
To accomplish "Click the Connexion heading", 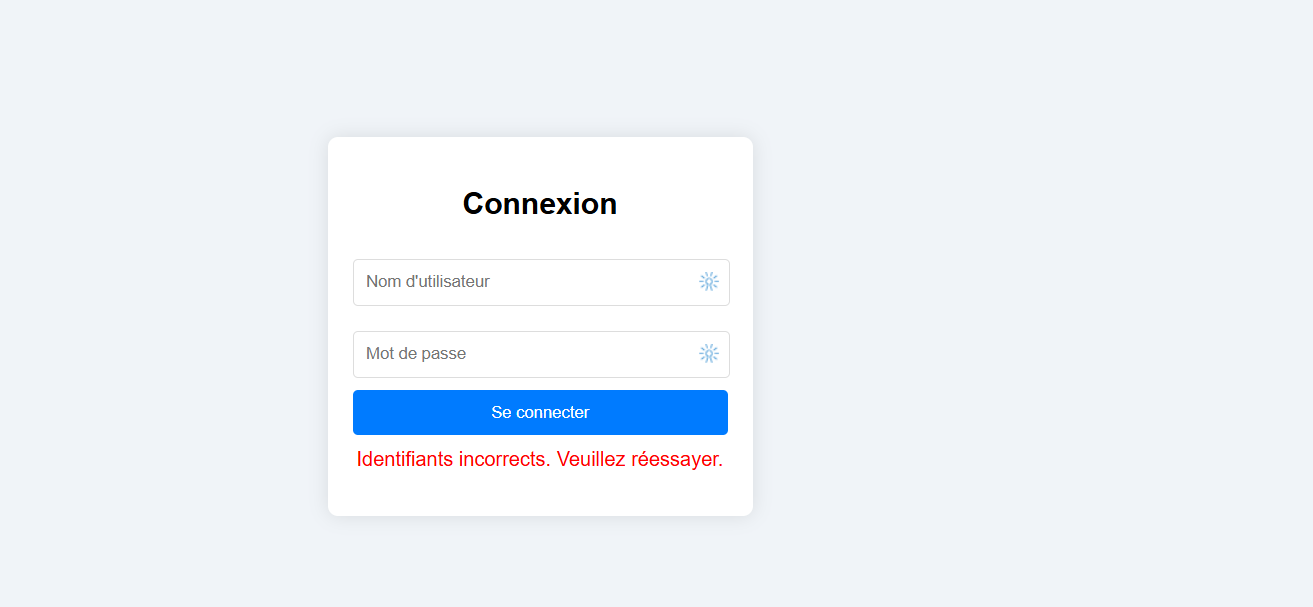I will pos(540,204).
